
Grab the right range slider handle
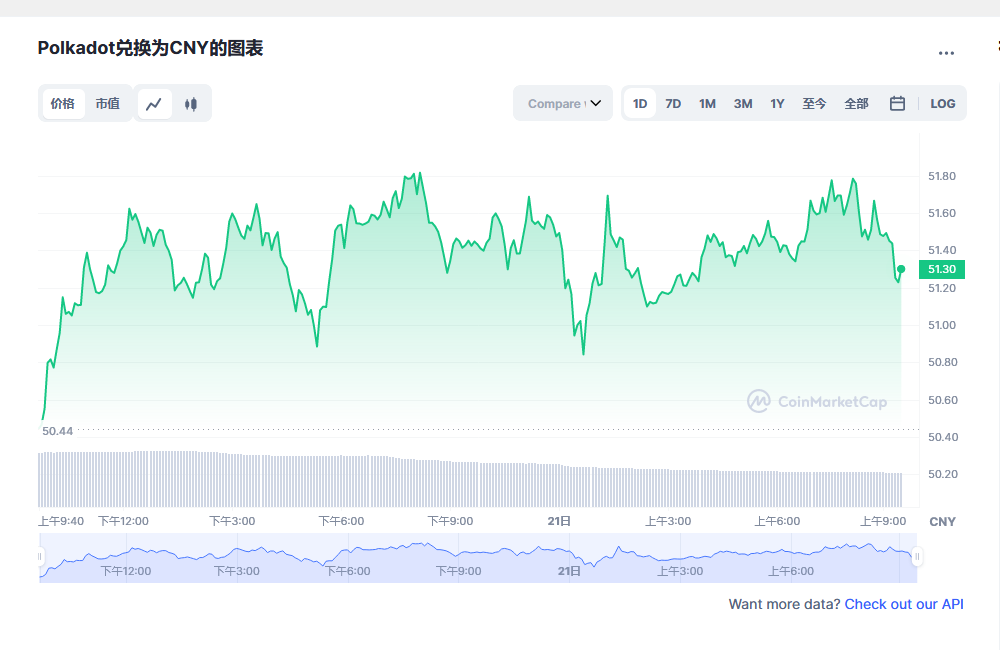click(917, 556)
